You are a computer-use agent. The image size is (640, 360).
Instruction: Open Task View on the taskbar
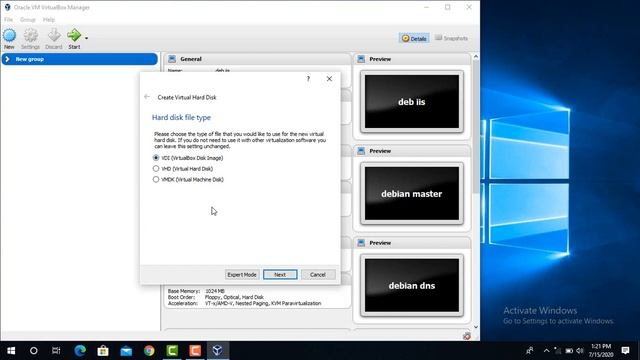[x=56, y=351]
